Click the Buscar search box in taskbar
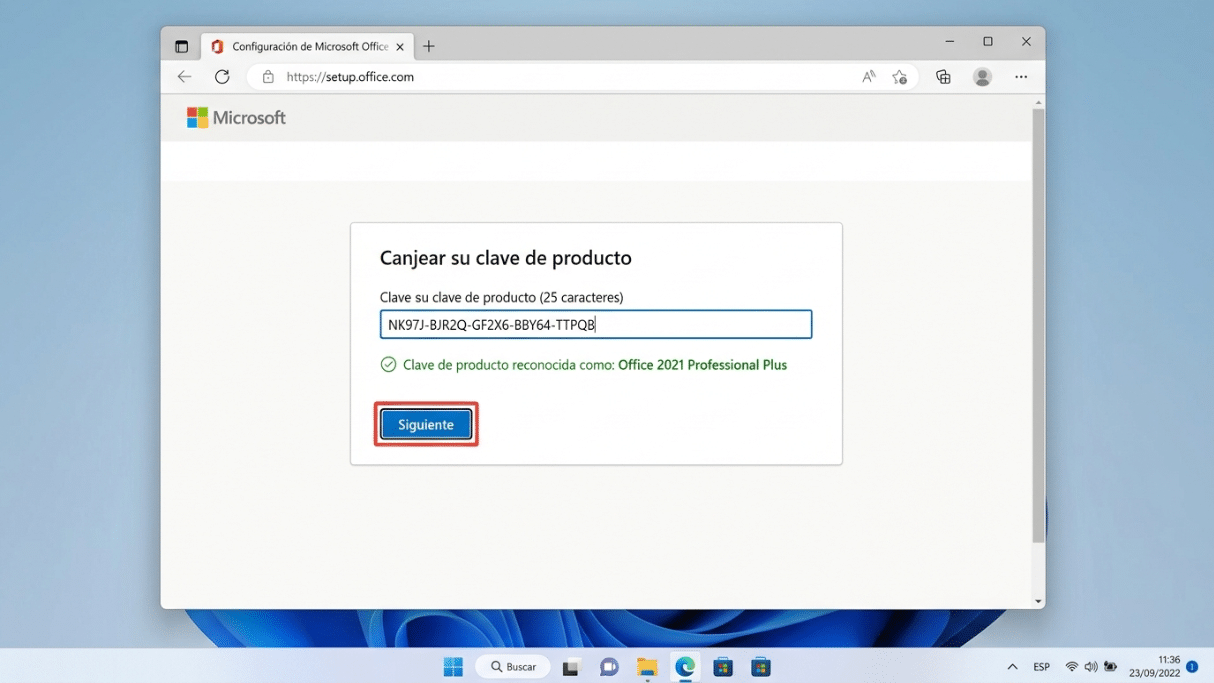This screenshot has width=1214, height=683. point(512,666)
